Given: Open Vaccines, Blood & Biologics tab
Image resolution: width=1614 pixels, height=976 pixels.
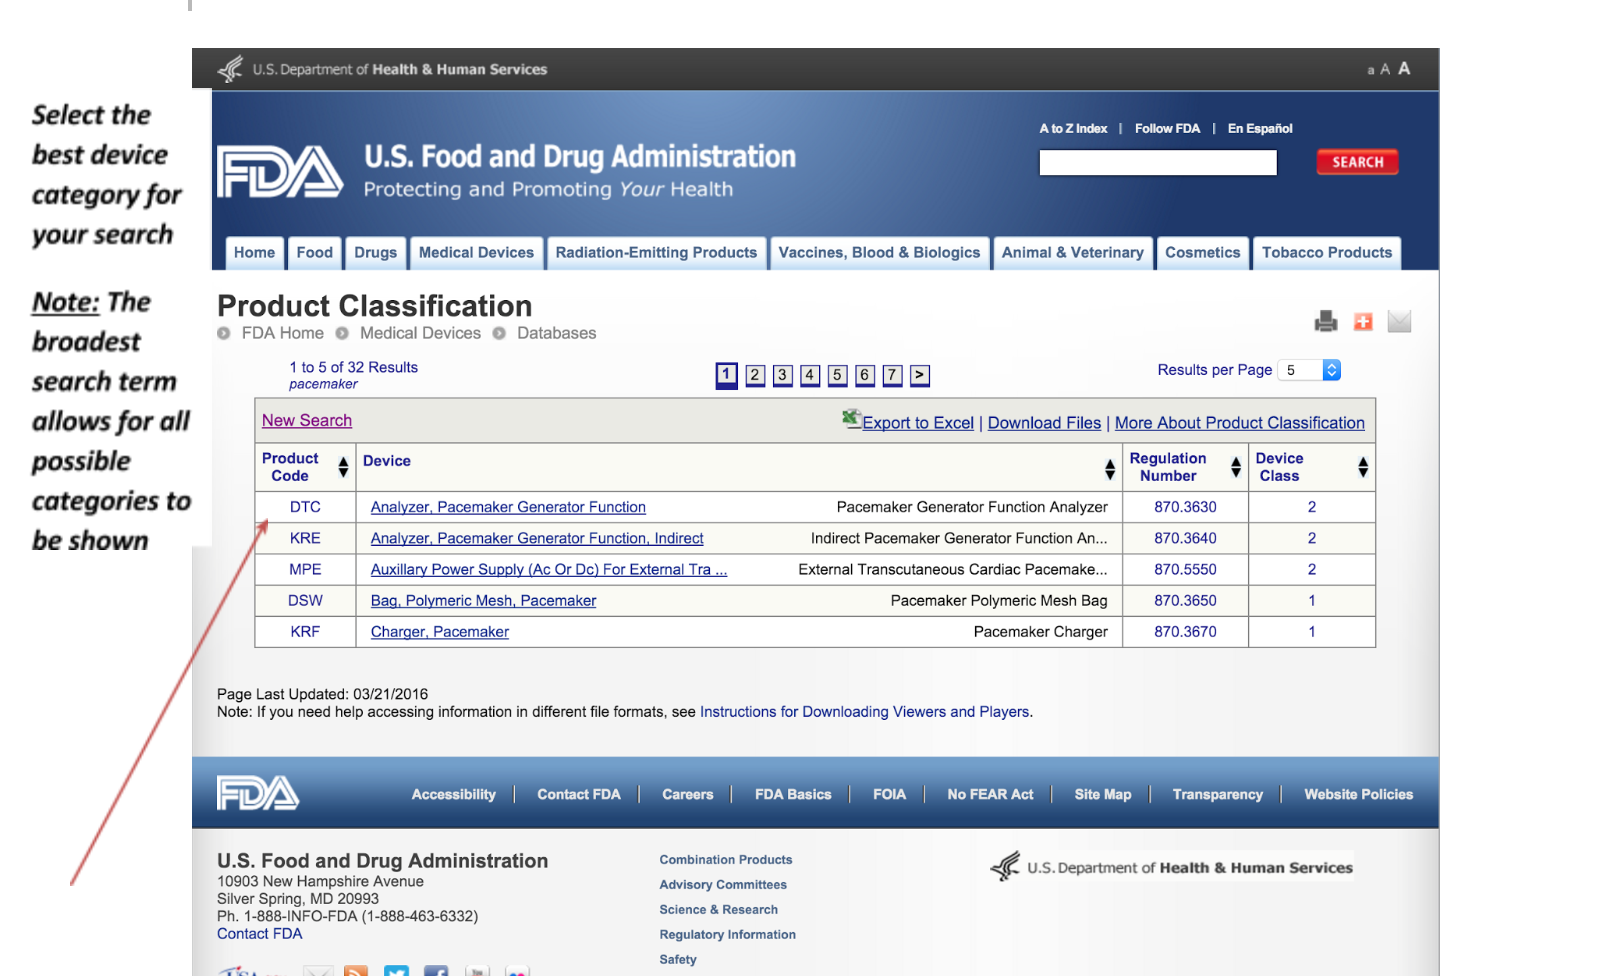Looking at the screenshot, I should click(879, 253).
